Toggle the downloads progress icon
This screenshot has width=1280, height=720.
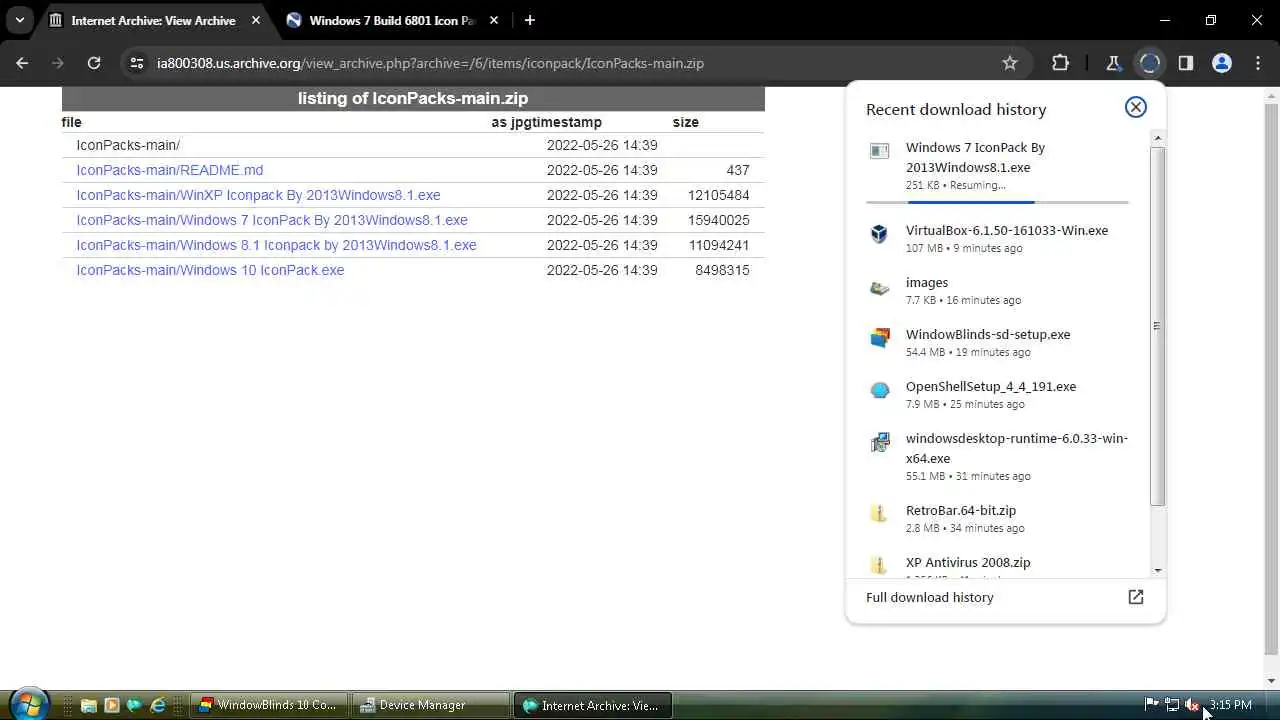[x=1149, y=63]
